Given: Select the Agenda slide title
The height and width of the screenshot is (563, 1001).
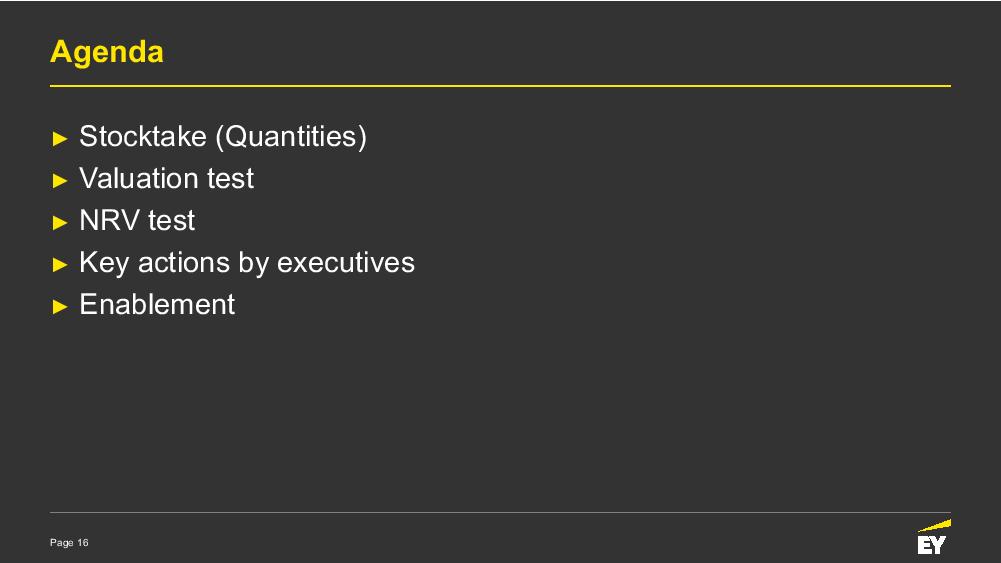Looking at the screenshot, I should pos(107,52).
